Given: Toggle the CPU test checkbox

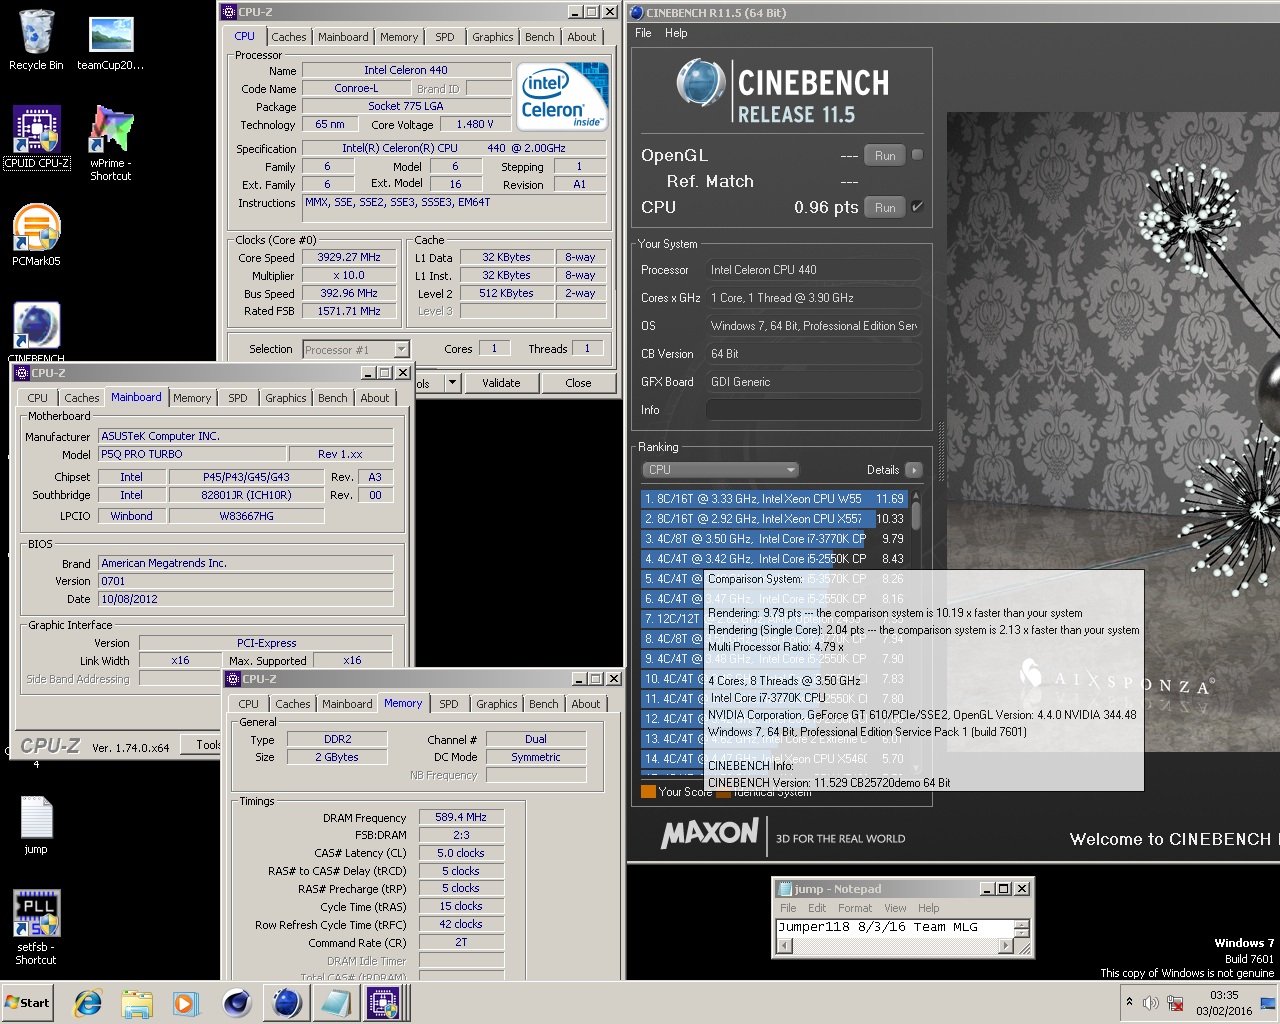Looking at the screenshot, I should coord(917,207).
